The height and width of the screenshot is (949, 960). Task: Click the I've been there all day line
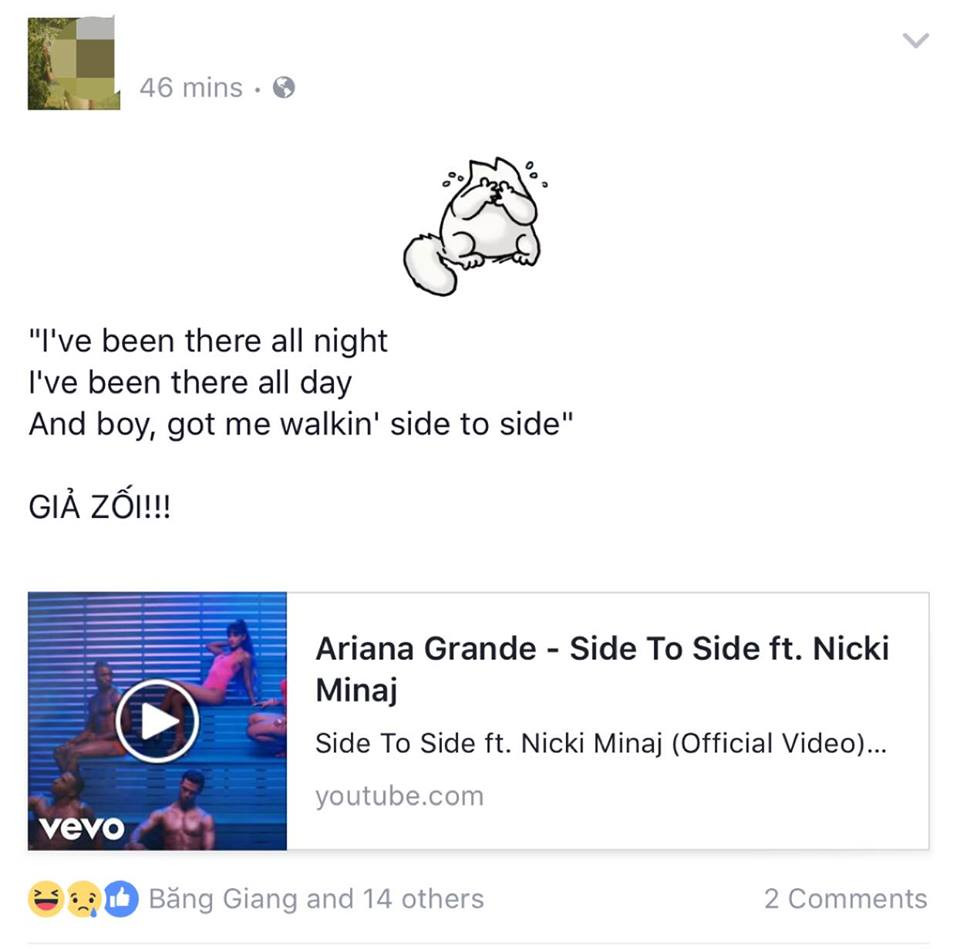pyautogui.click(x=190, y=382)
